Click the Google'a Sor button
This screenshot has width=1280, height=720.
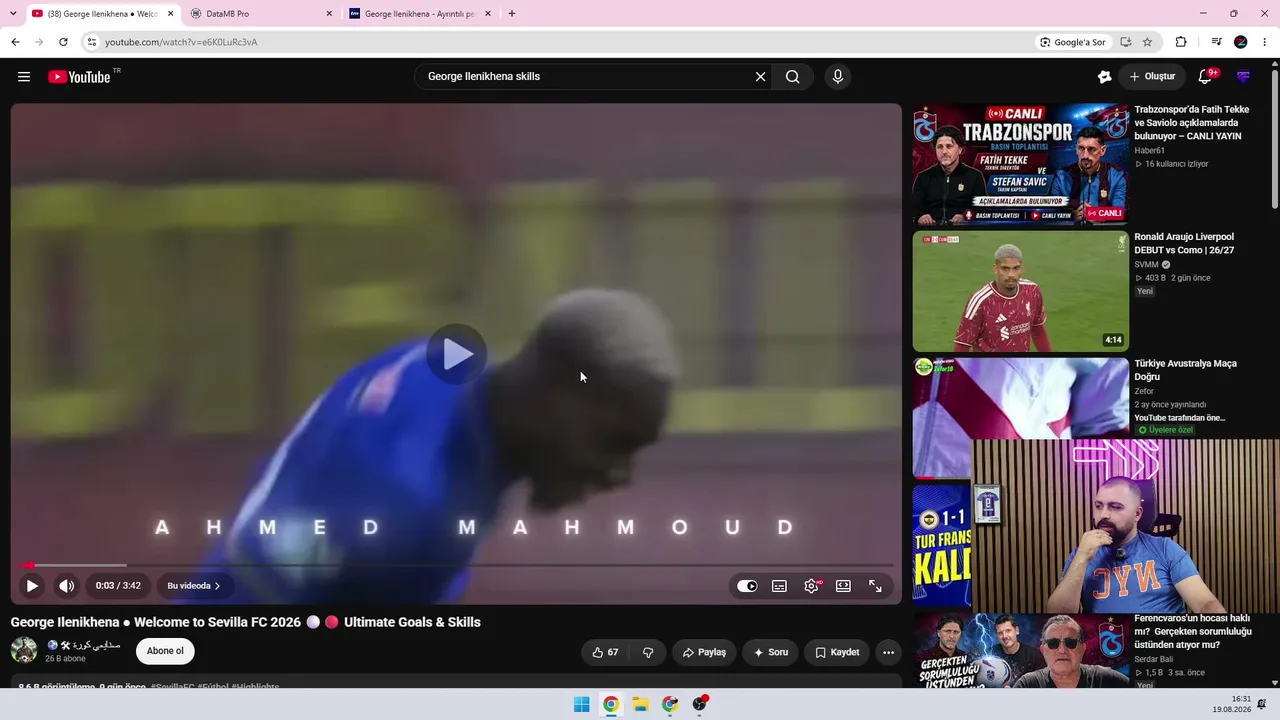[x=1073, y=42]
